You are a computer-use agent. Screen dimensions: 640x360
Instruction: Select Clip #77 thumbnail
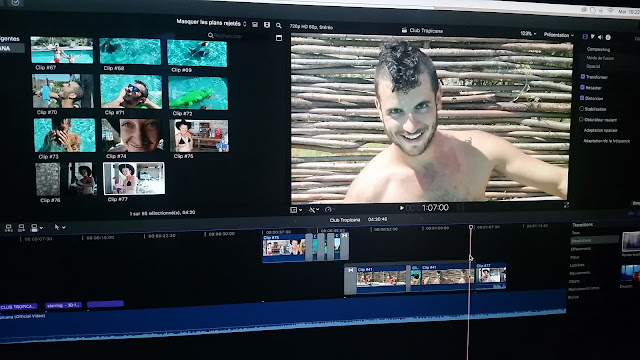[134, 178]
